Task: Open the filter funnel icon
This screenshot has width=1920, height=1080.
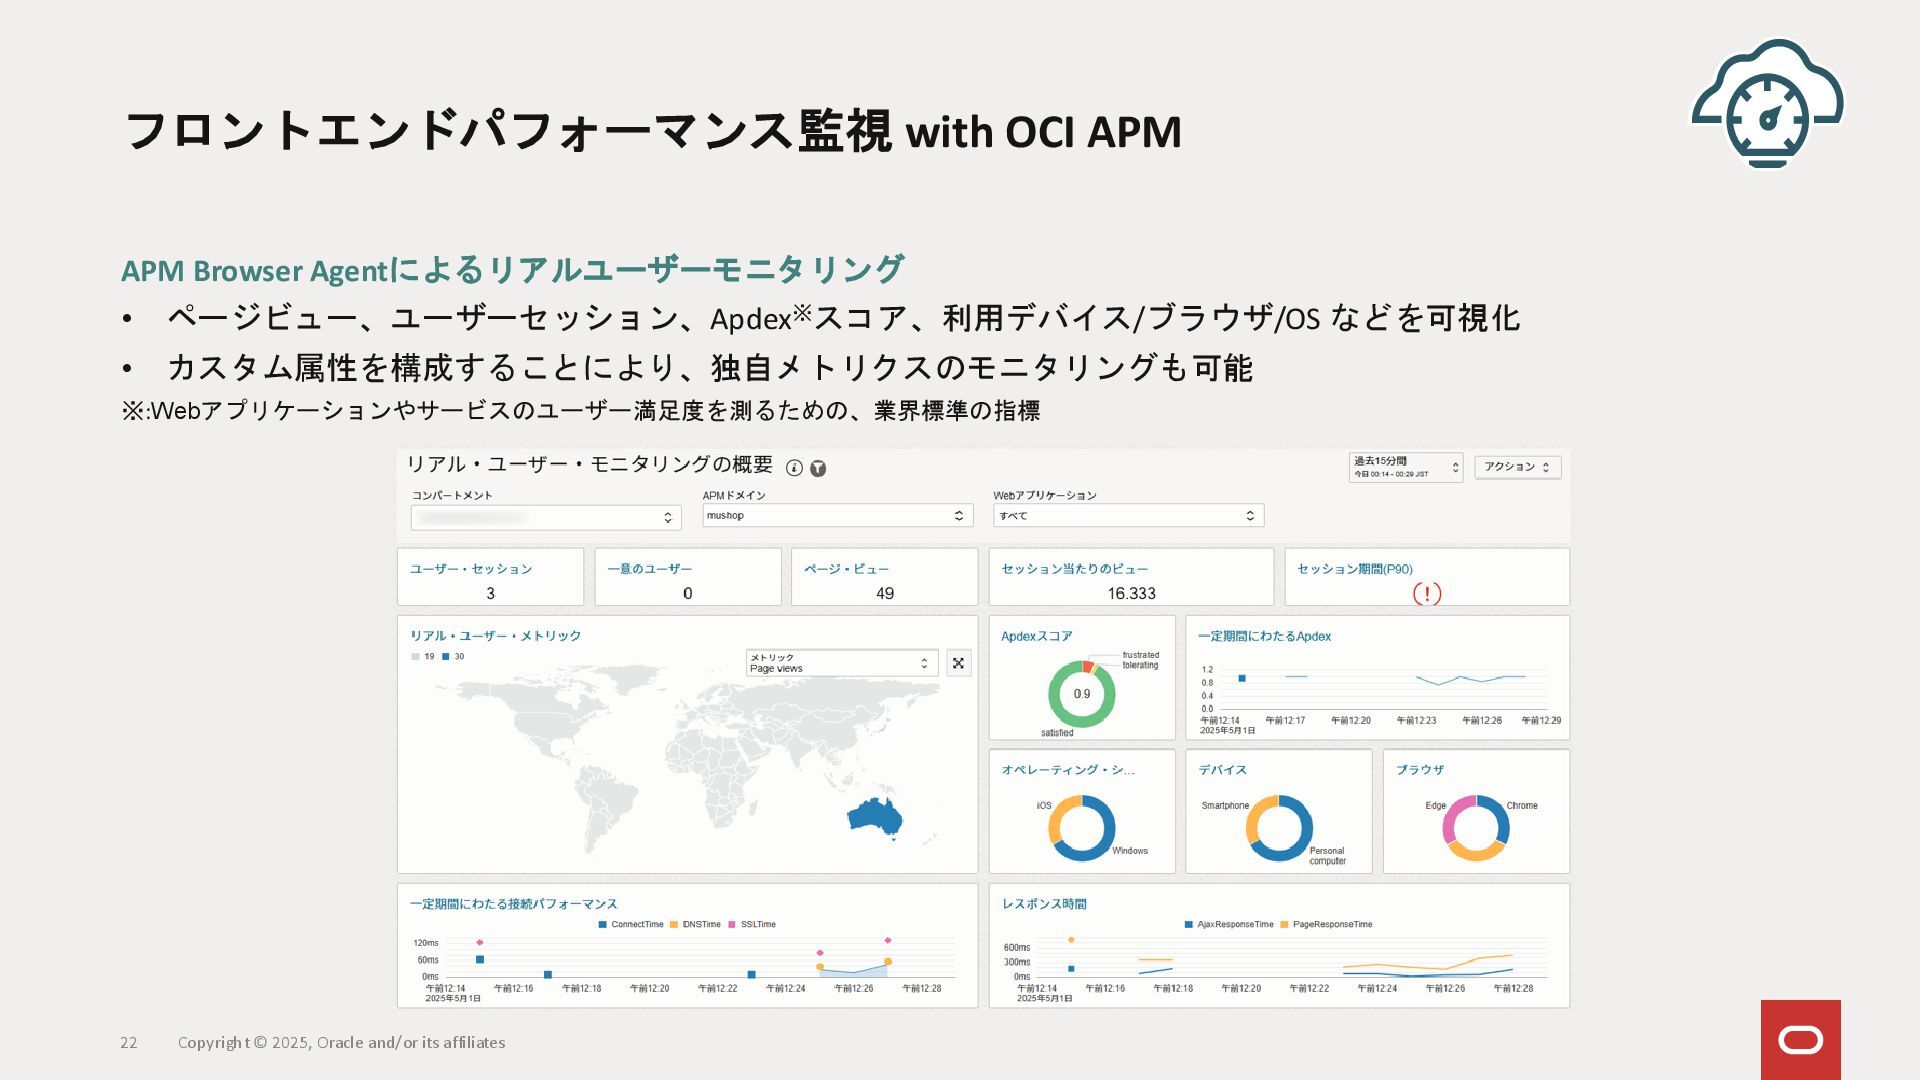Action: click(818, 468)
